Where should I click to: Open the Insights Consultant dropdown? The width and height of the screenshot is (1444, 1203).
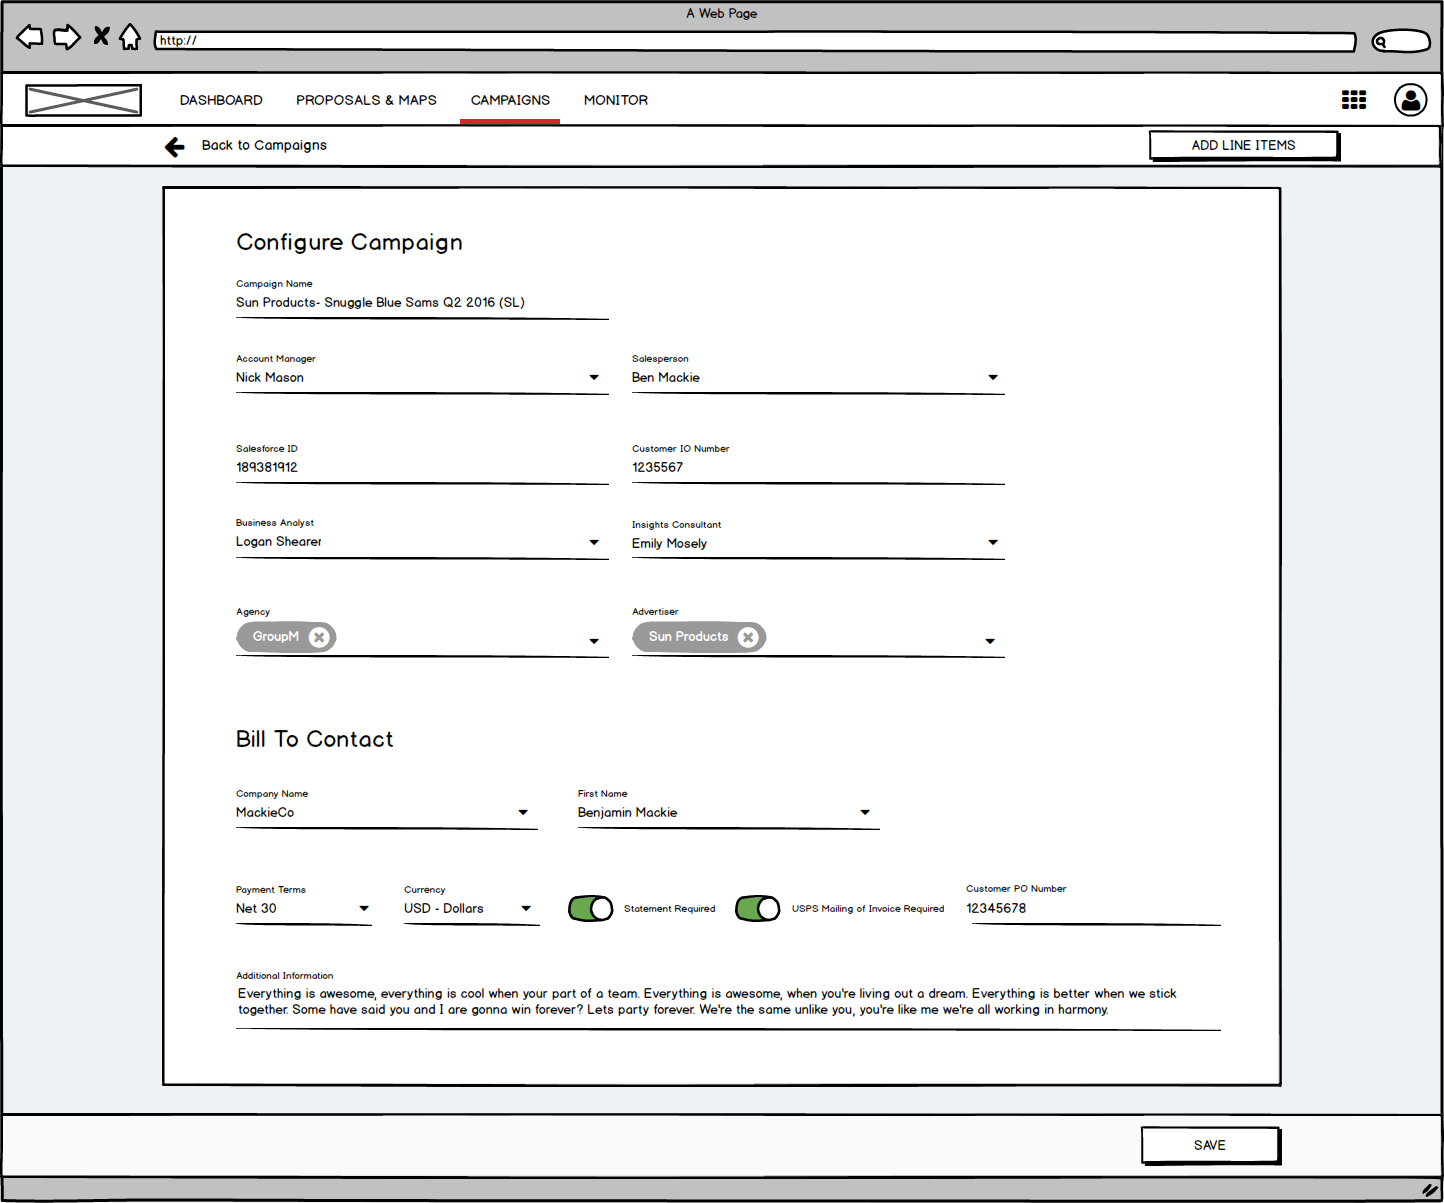point(993,543)
